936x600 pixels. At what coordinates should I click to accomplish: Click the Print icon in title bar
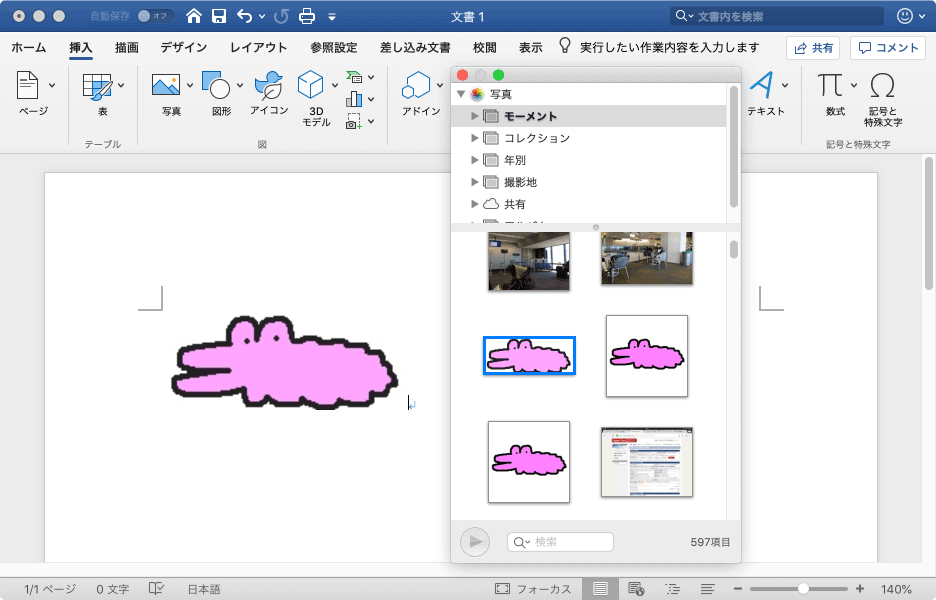tap(308, 16)
